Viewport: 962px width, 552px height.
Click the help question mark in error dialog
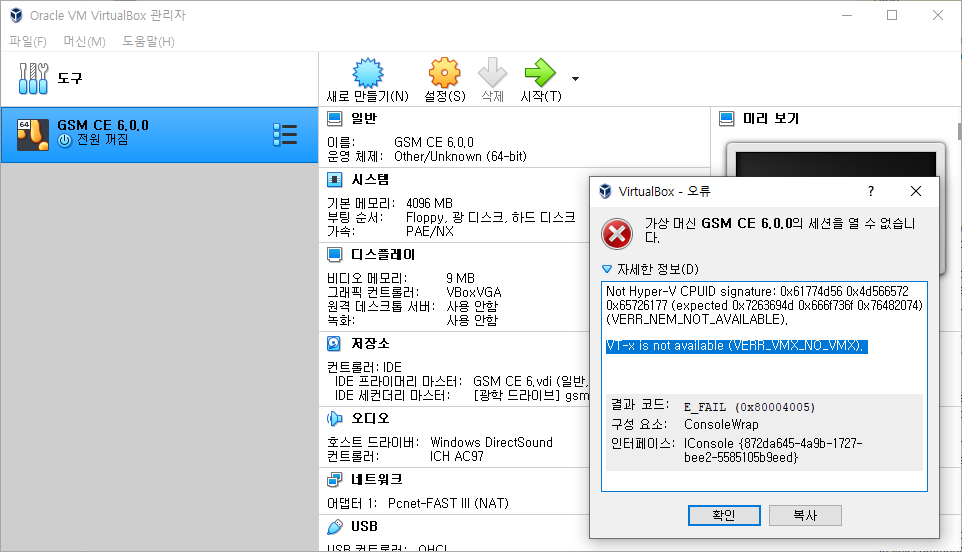tap(871, 191)
